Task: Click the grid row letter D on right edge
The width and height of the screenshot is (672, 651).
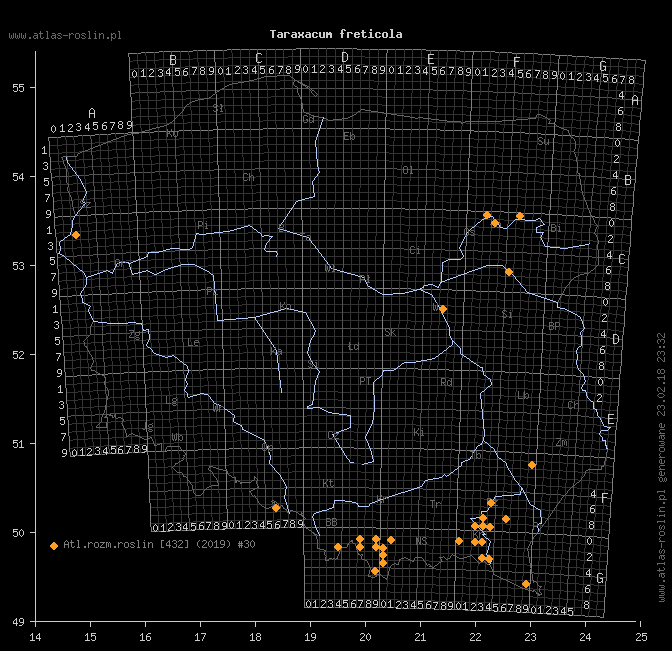Action: point(616,339)
